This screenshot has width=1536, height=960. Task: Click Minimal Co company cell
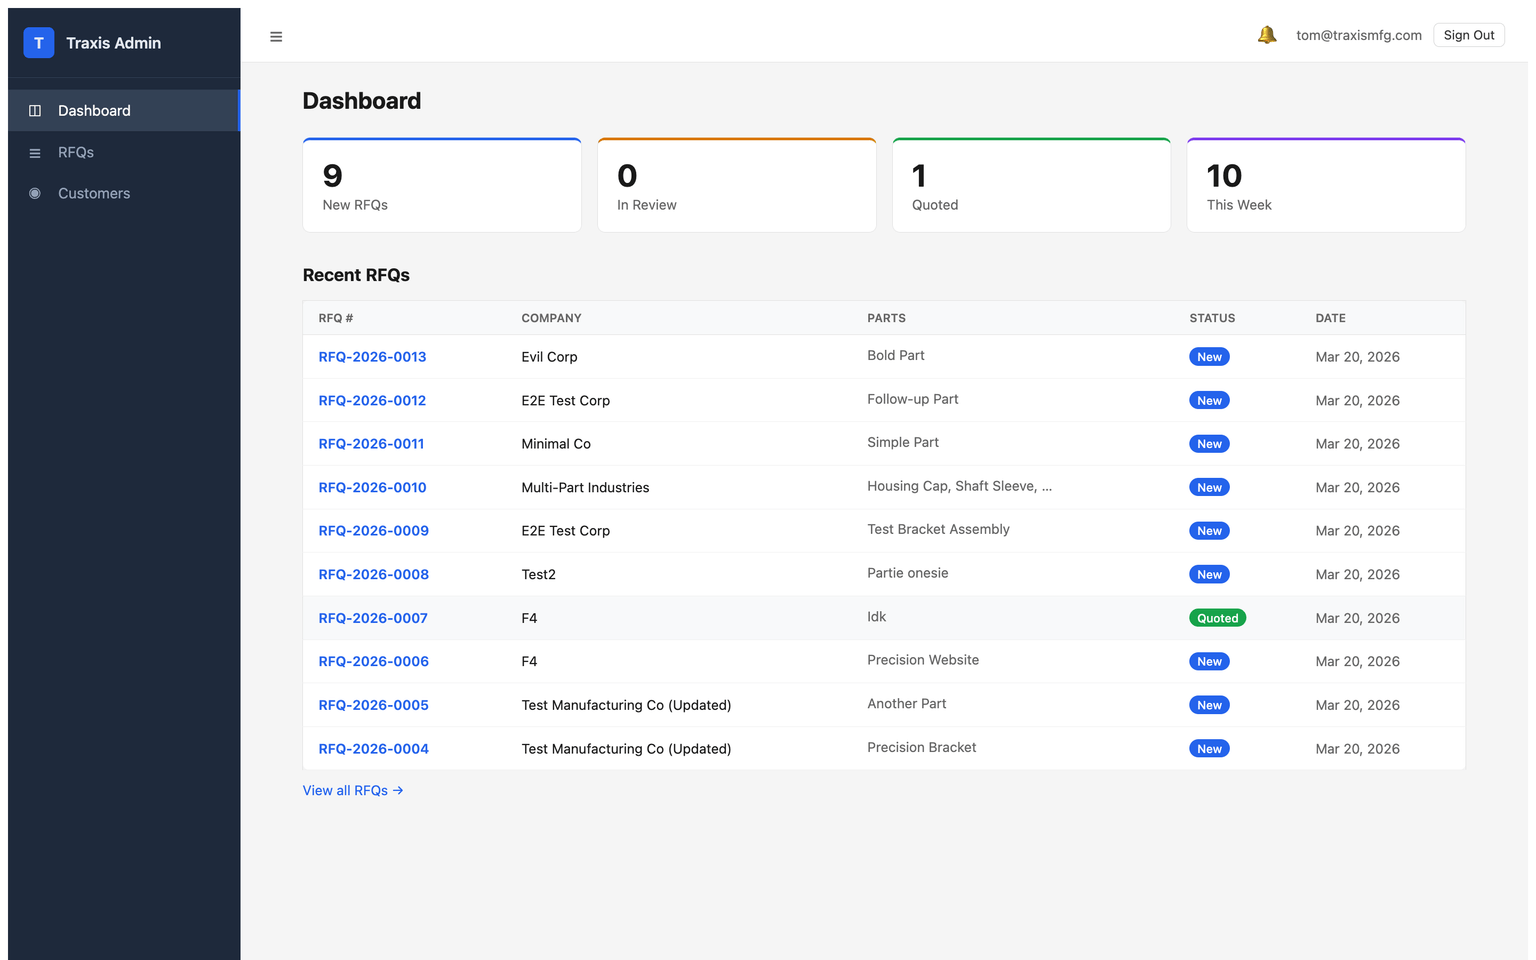point(556,444)
